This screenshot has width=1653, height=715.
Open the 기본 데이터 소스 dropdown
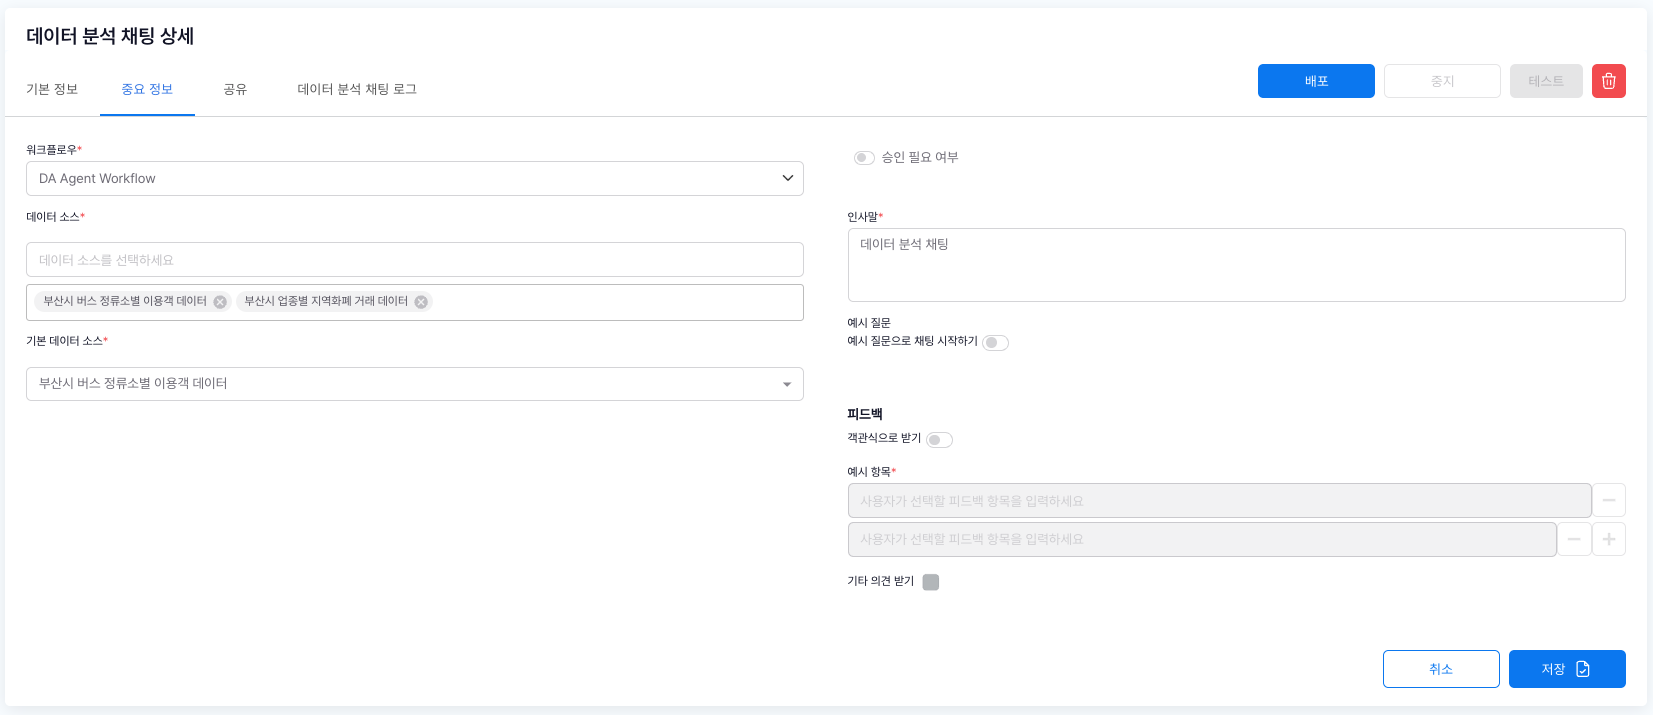pyautogui.click(x=414, y=384)
